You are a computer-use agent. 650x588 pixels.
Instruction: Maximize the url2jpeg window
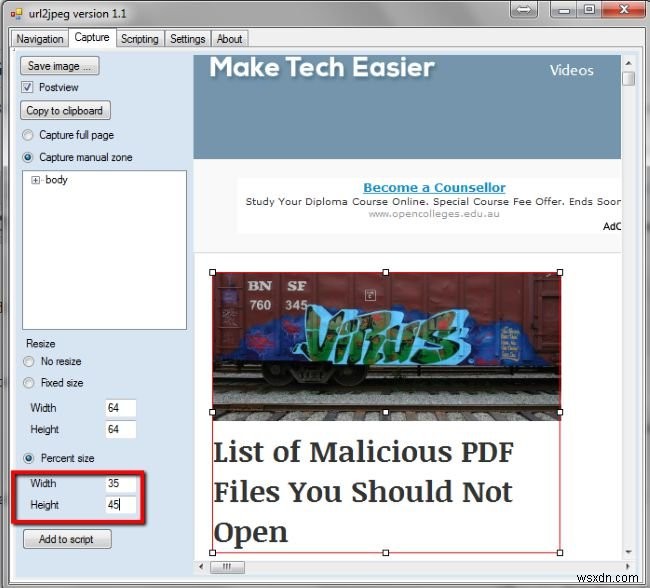tap(589, 10)
